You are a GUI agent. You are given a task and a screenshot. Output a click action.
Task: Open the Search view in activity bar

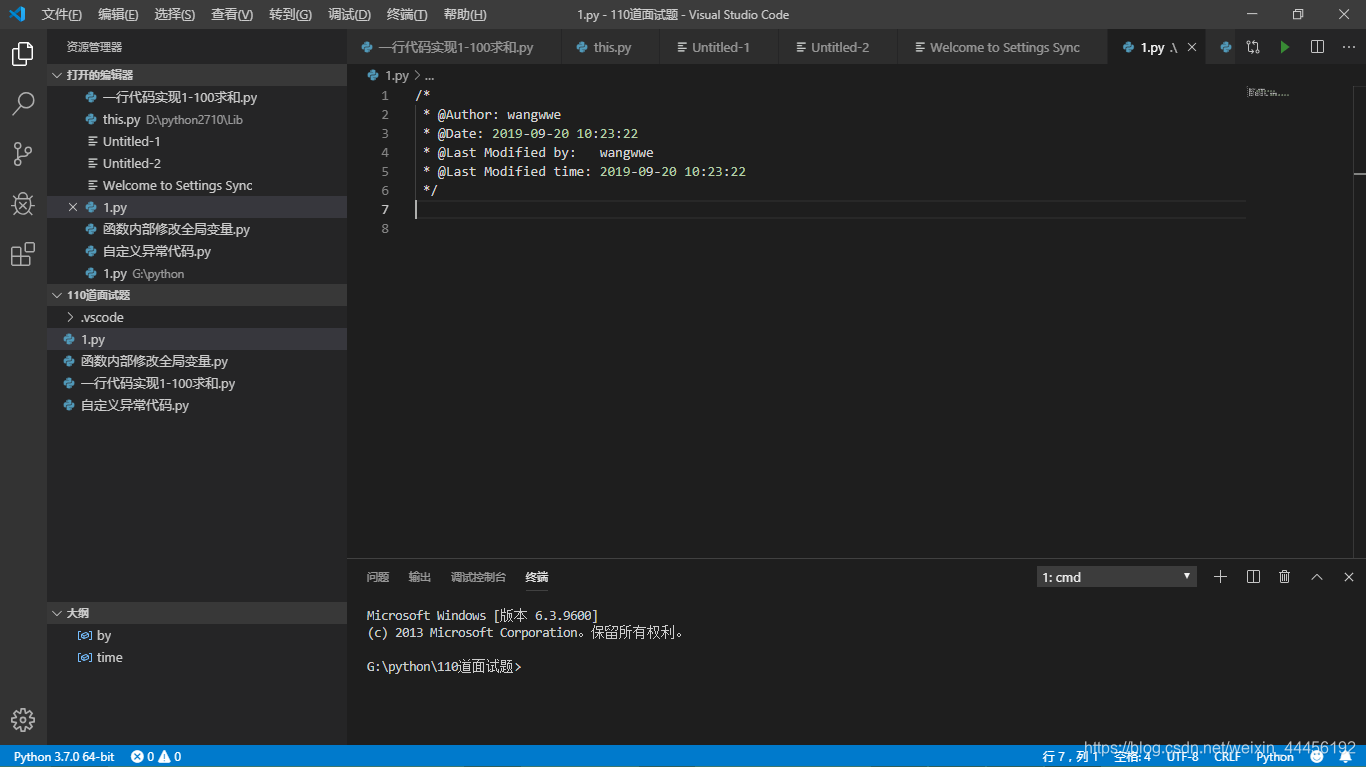[x=23, y=104]
